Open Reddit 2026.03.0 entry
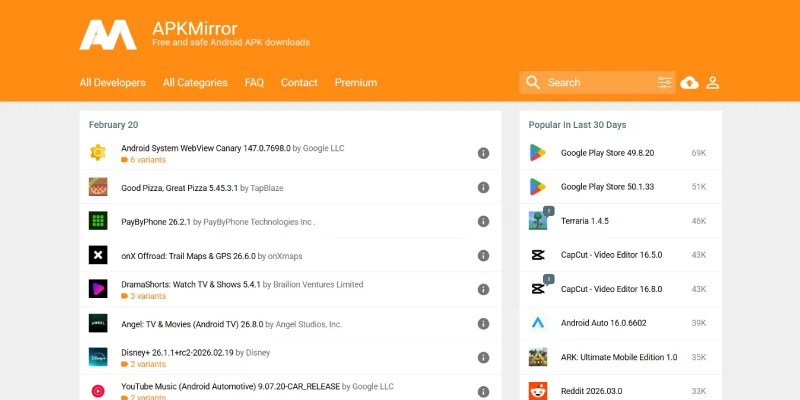800x400 pixels. (x=591, y=391)
